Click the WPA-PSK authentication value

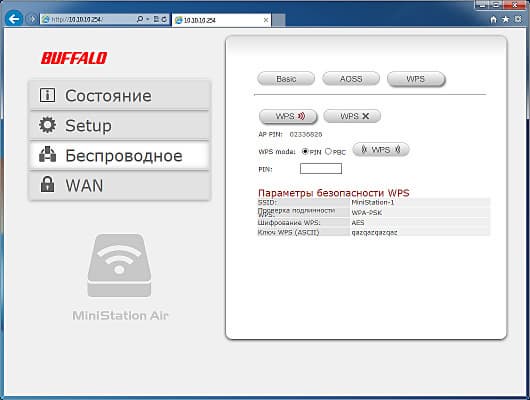[x=367, y=213]
